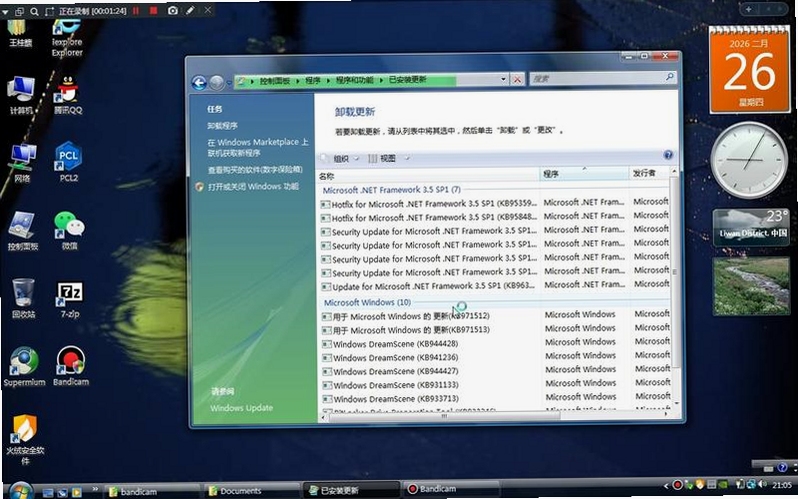Screen dimensions: 798x499
Task: Switch to the Bandicam app taskbar button
Action: [x=452, y=489]
